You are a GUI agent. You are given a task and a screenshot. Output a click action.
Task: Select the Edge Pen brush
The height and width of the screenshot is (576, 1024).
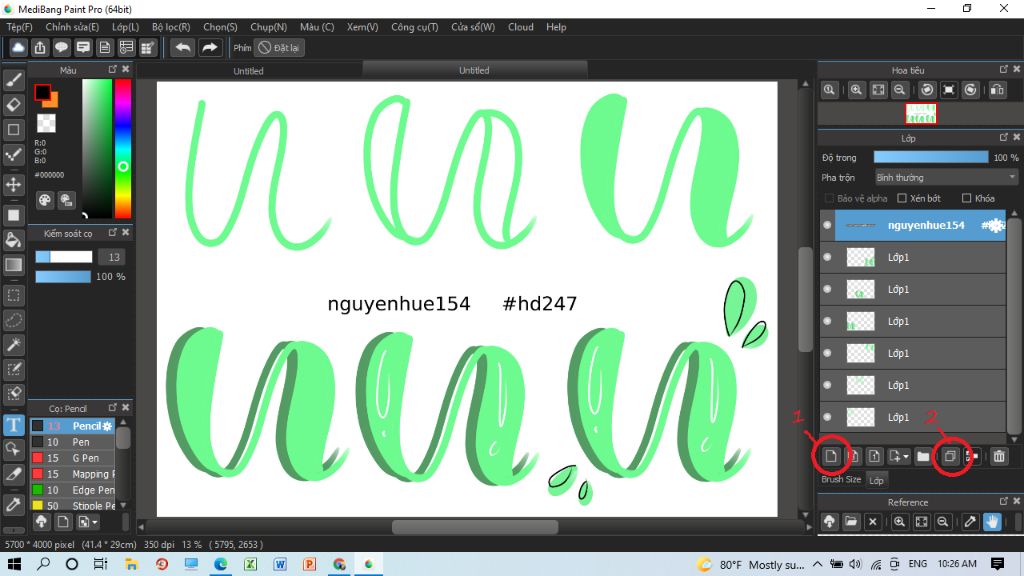coord(72,490)
